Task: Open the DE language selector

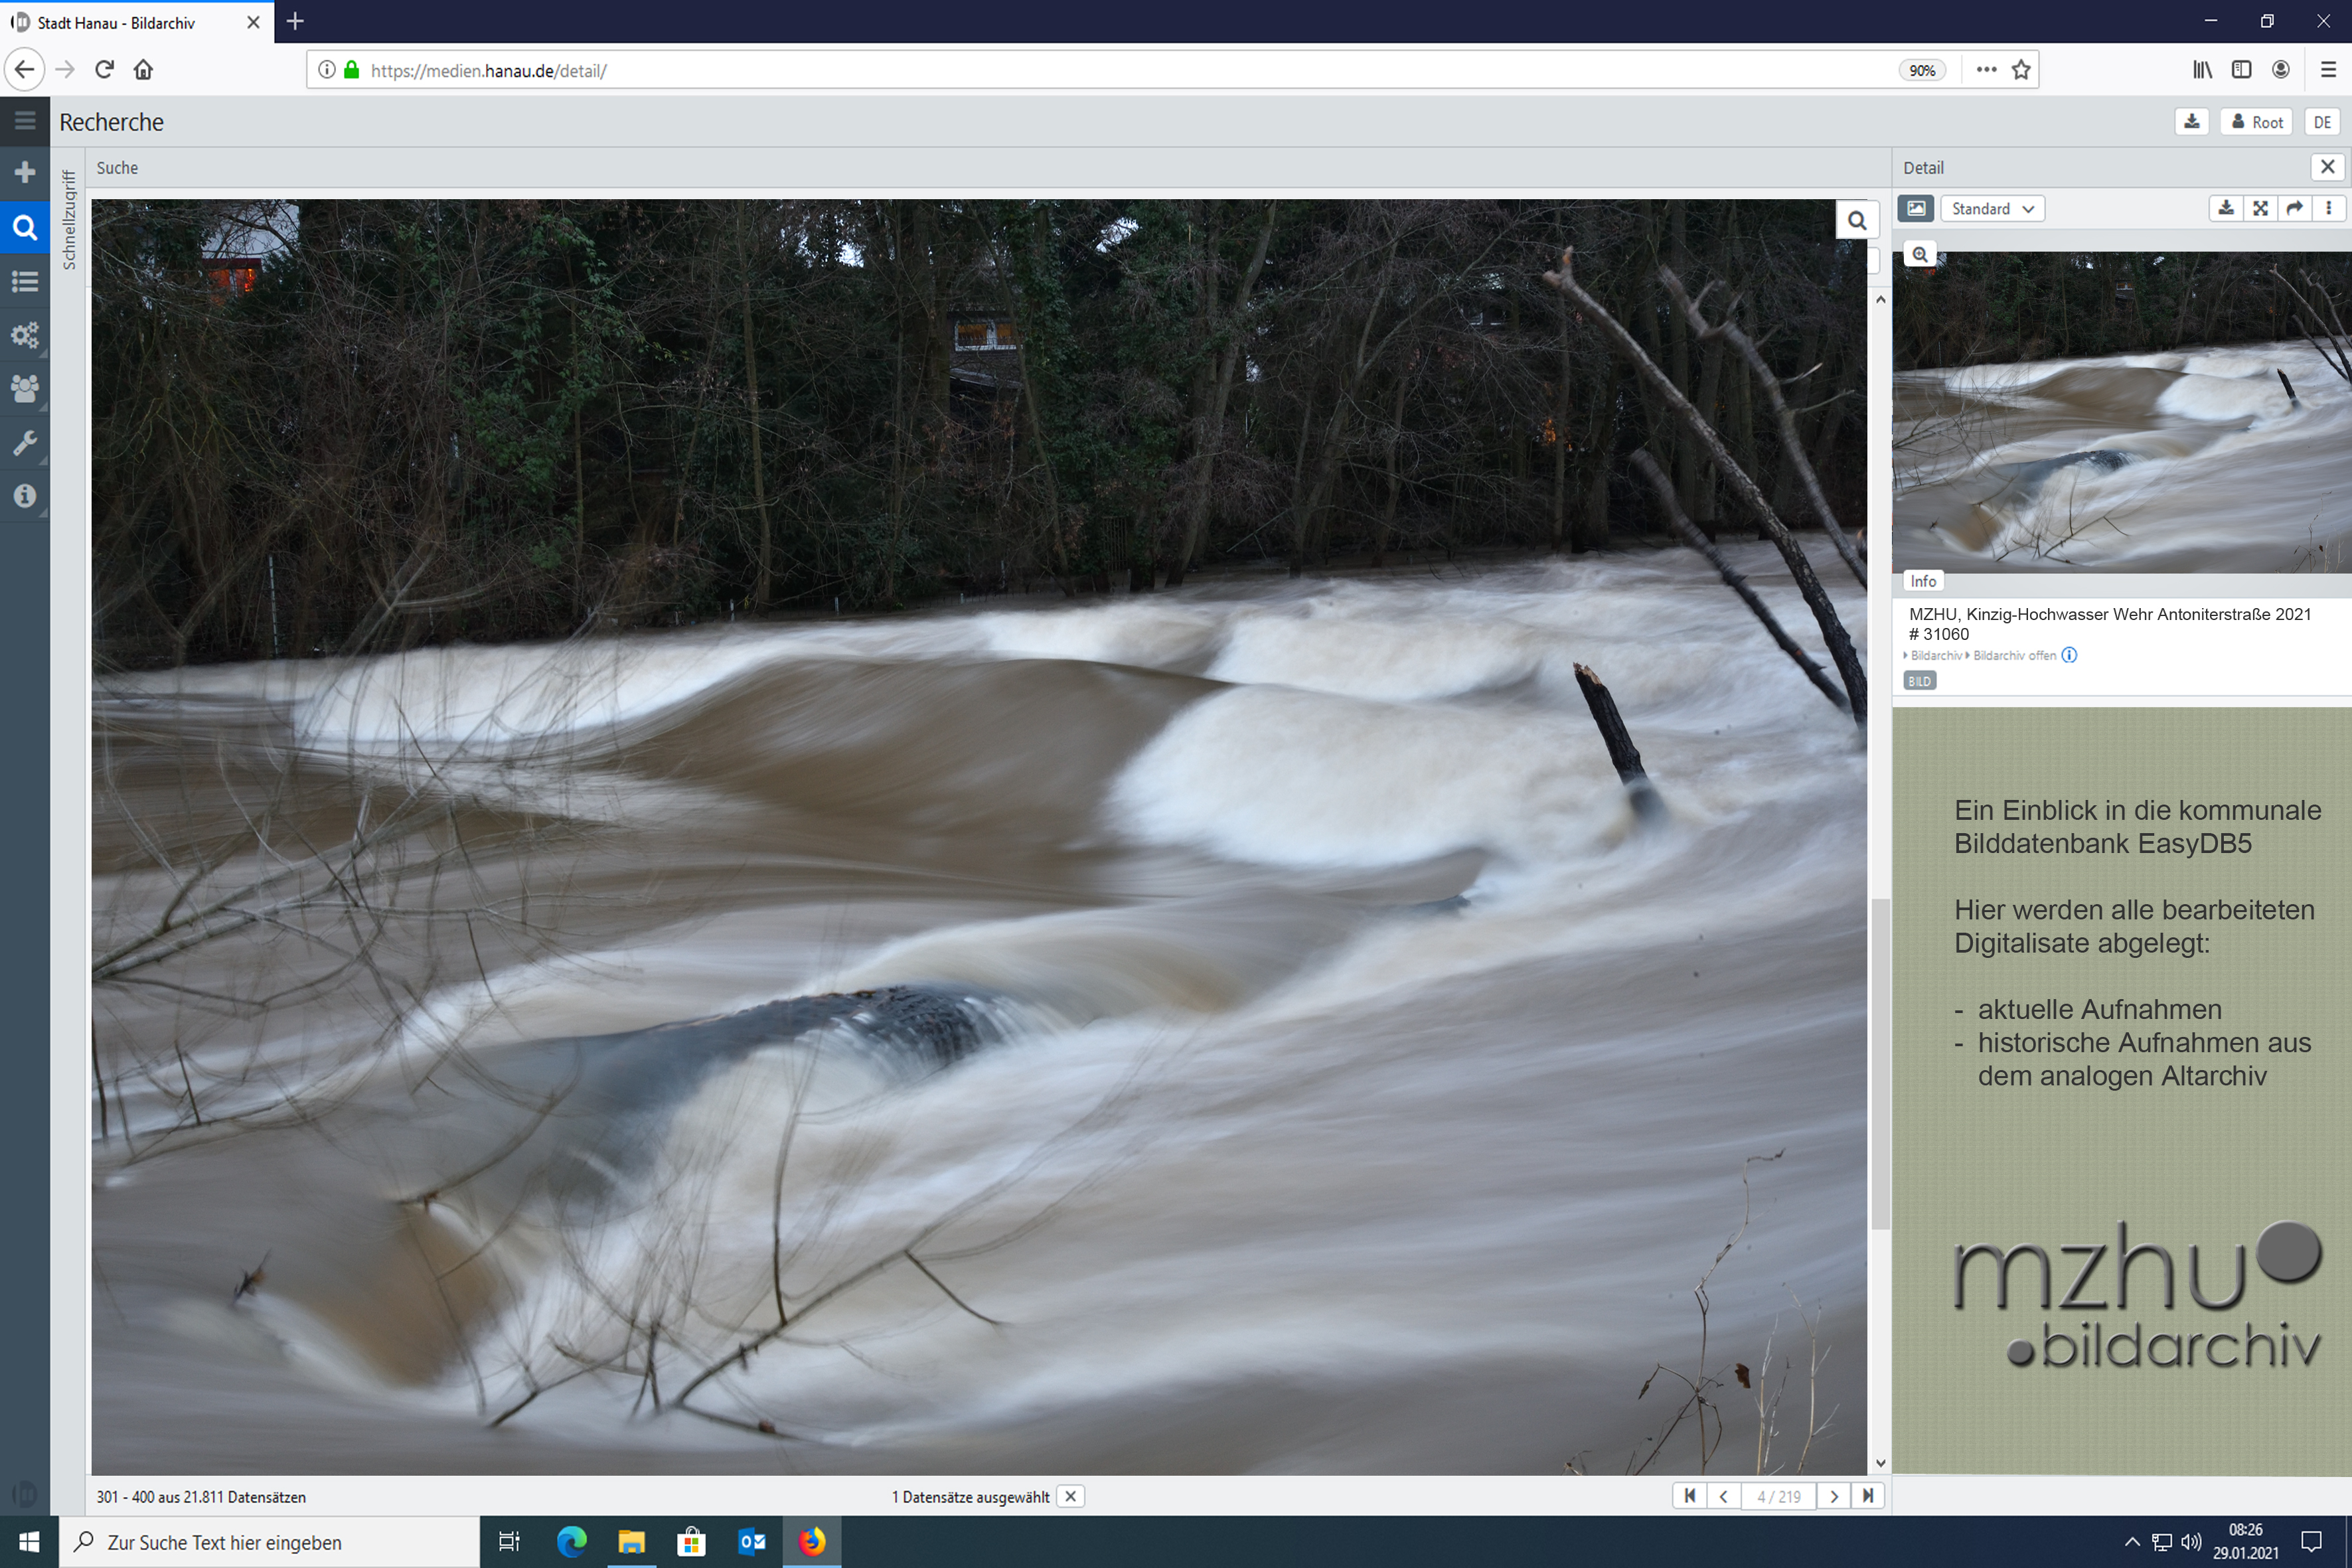Action: click(x=2322, y=122)
